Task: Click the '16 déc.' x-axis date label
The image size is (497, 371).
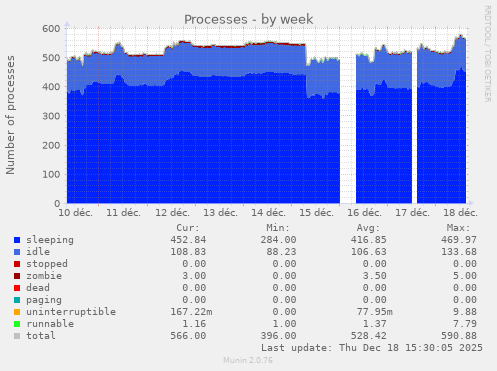Action: pos(364,213)
